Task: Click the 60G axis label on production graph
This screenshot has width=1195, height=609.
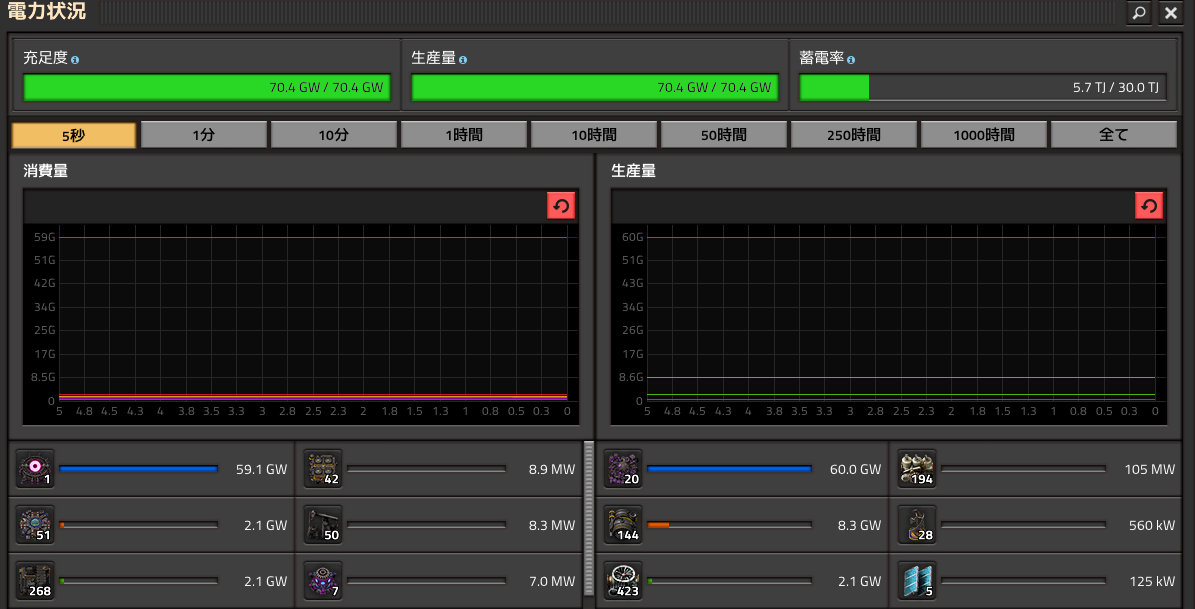Action: point(633,237)
